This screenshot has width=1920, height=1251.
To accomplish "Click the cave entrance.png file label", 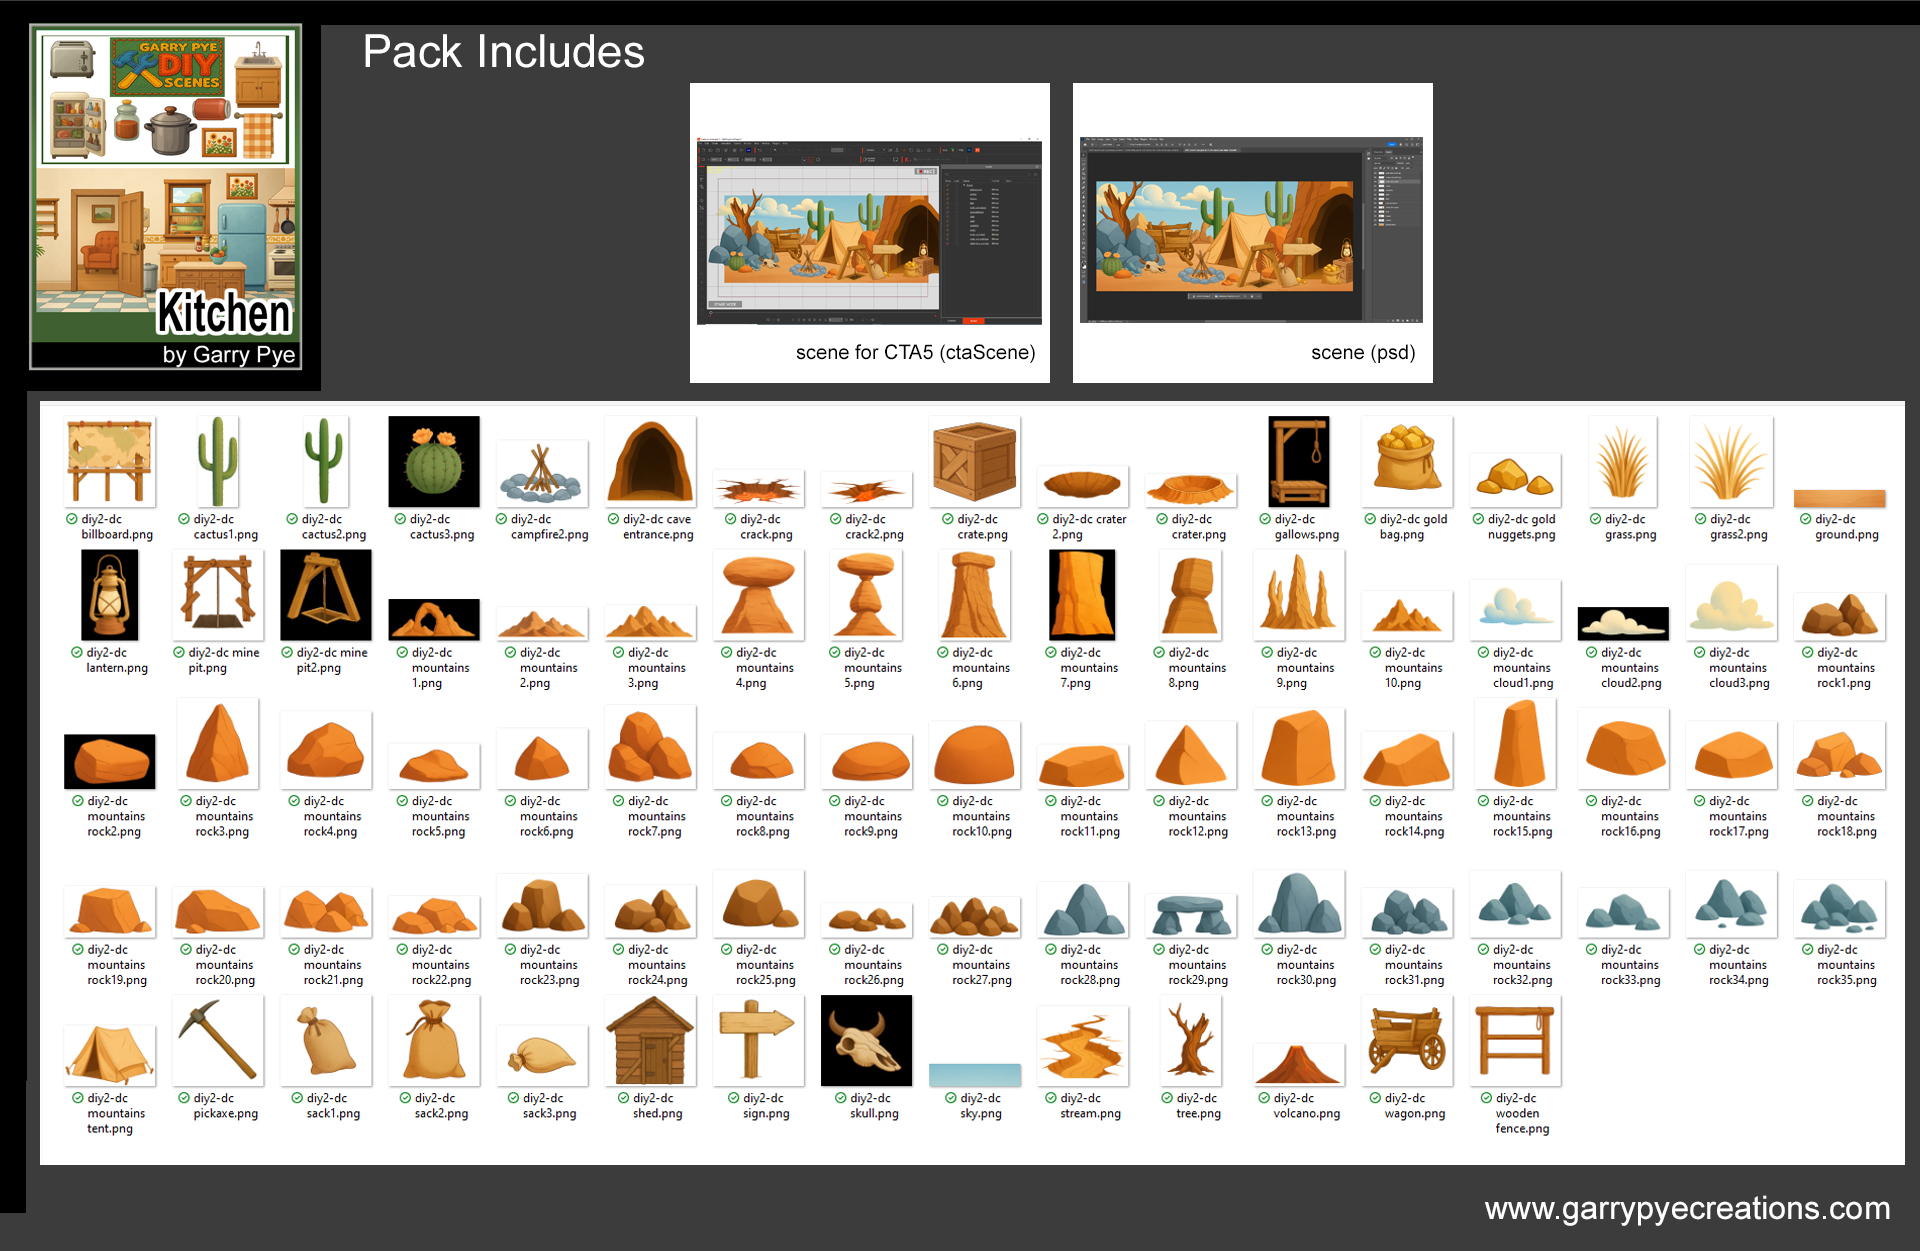I will click(657, 527).
